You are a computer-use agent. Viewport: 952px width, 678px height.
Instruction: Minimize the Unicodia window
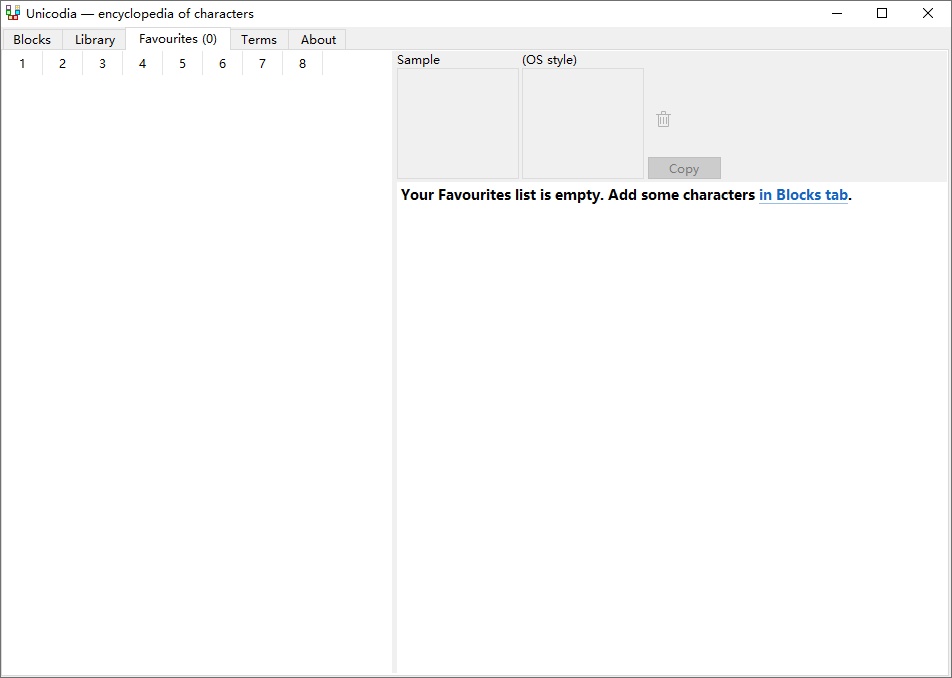[835, 13]
